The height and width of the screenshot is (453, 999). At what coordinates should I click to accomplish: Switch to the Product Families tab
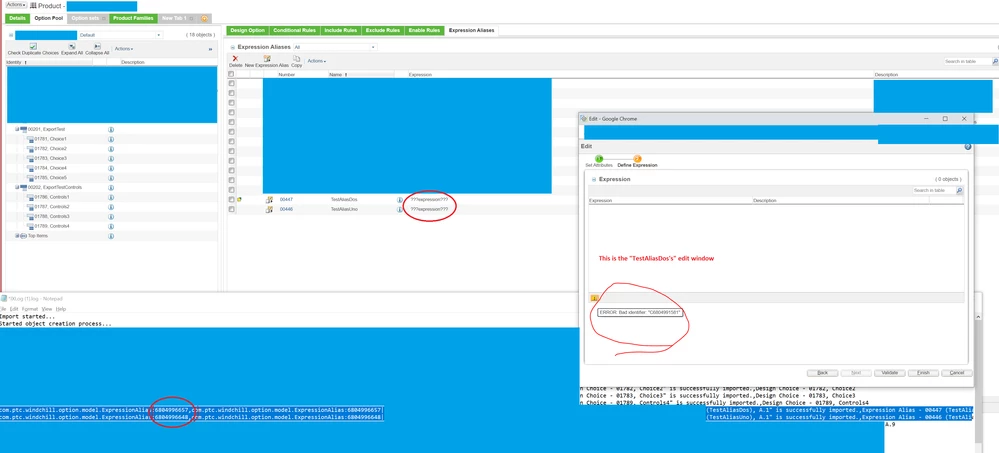pyautogui.click(x=133, y=18)
